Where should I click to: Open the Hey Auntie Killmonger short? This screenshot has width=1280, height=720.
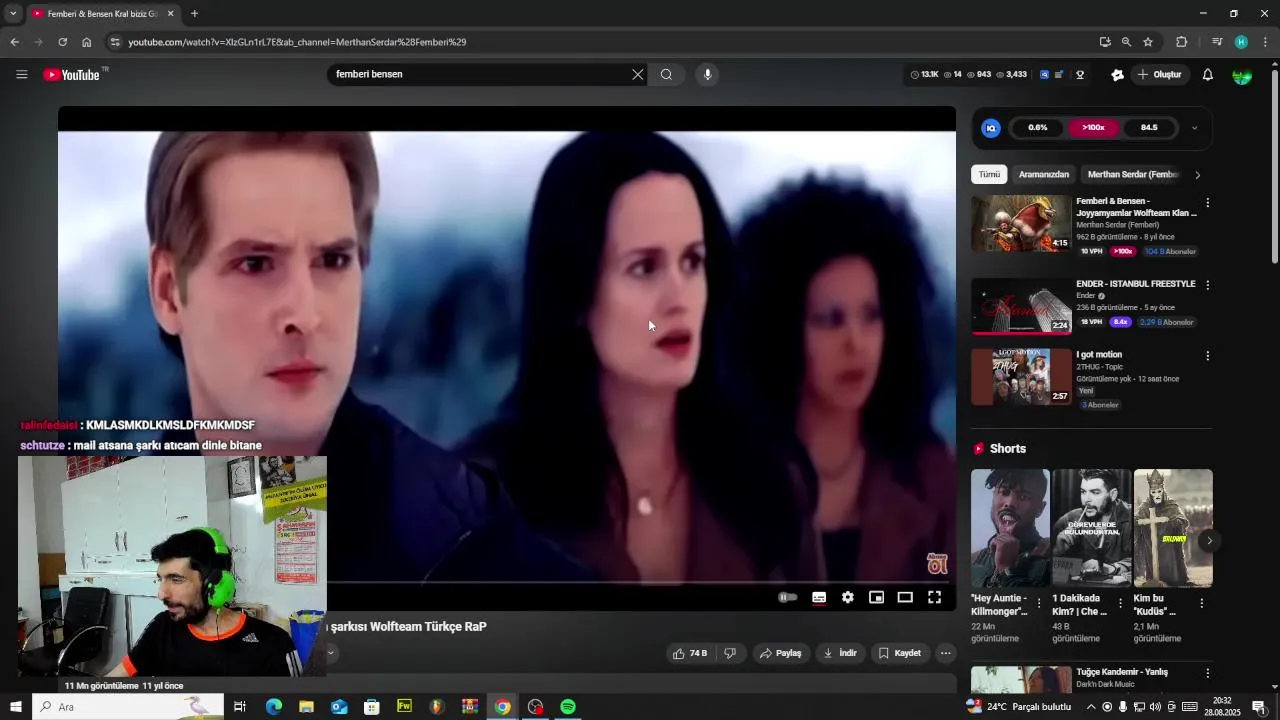1010,528
